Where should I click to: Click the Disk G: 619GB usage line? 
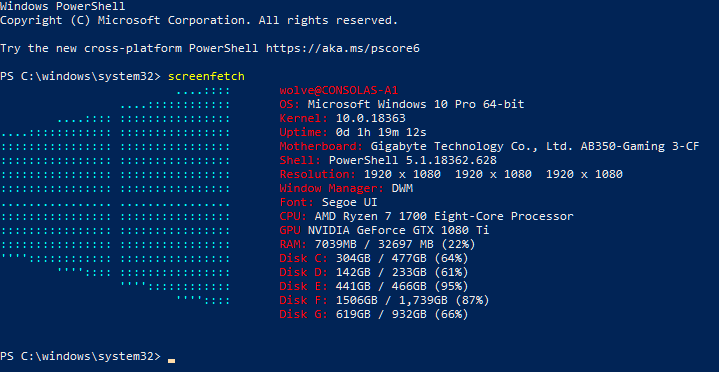point(374,315)
